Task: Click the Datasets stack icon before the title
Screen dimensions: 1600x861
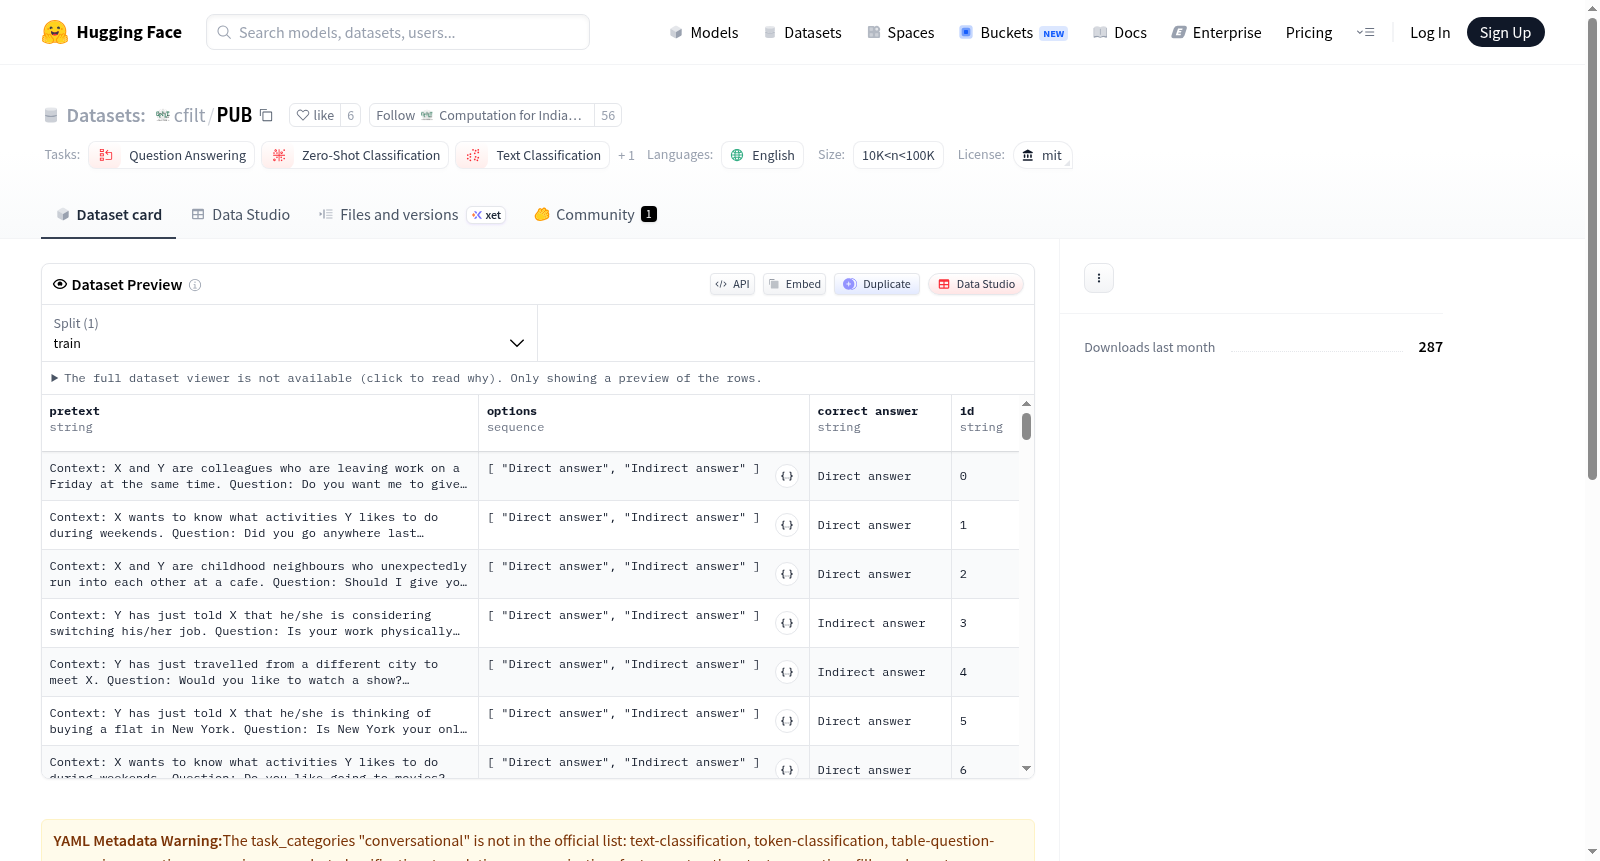Action: click(x=51, y=116)
